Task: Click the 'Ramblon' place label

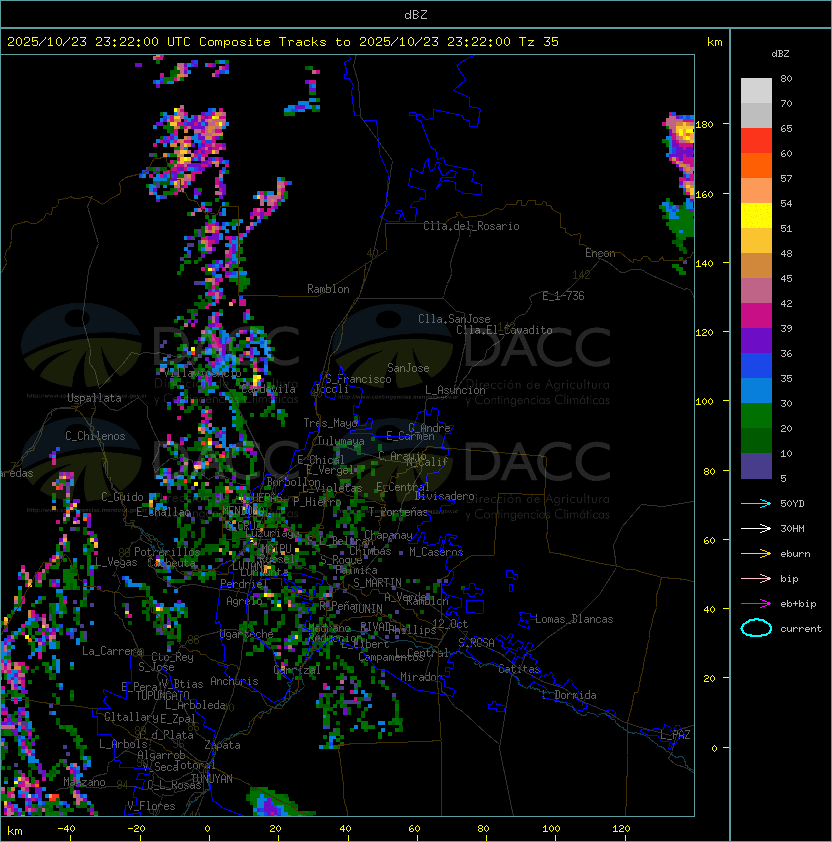Action: pyautogui.click(x=328, y=289)
